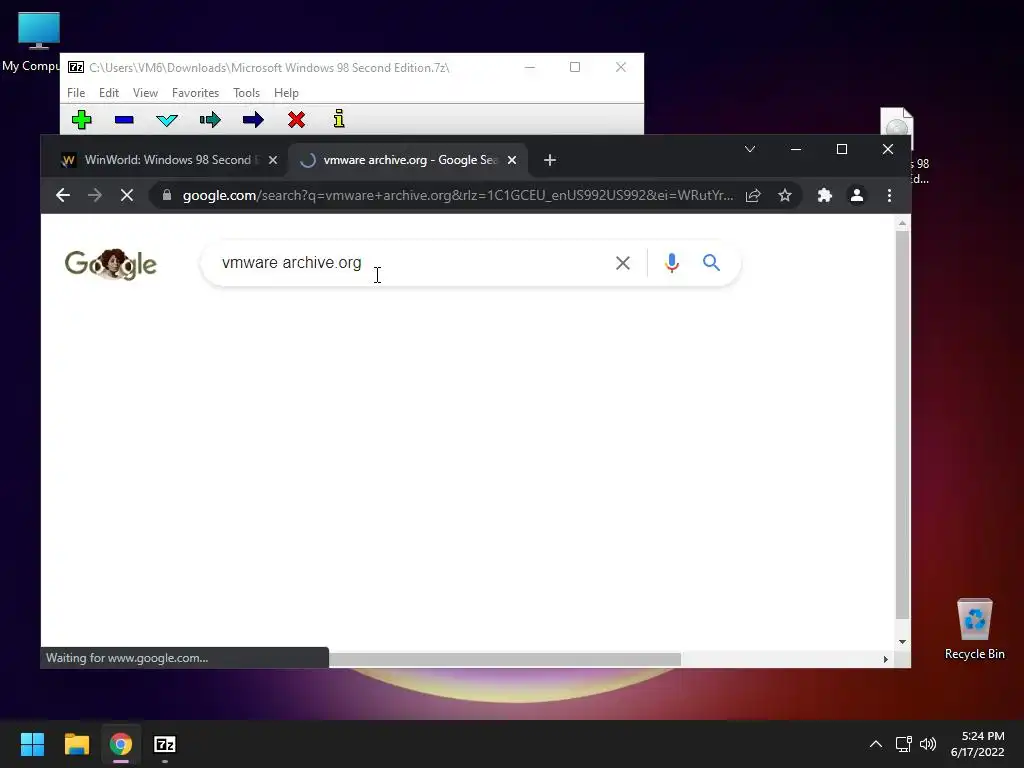Click the vertical scrollbar thumb in Chrome
The width and height of the screenshot is (1024, 768).
coord(902,424)
